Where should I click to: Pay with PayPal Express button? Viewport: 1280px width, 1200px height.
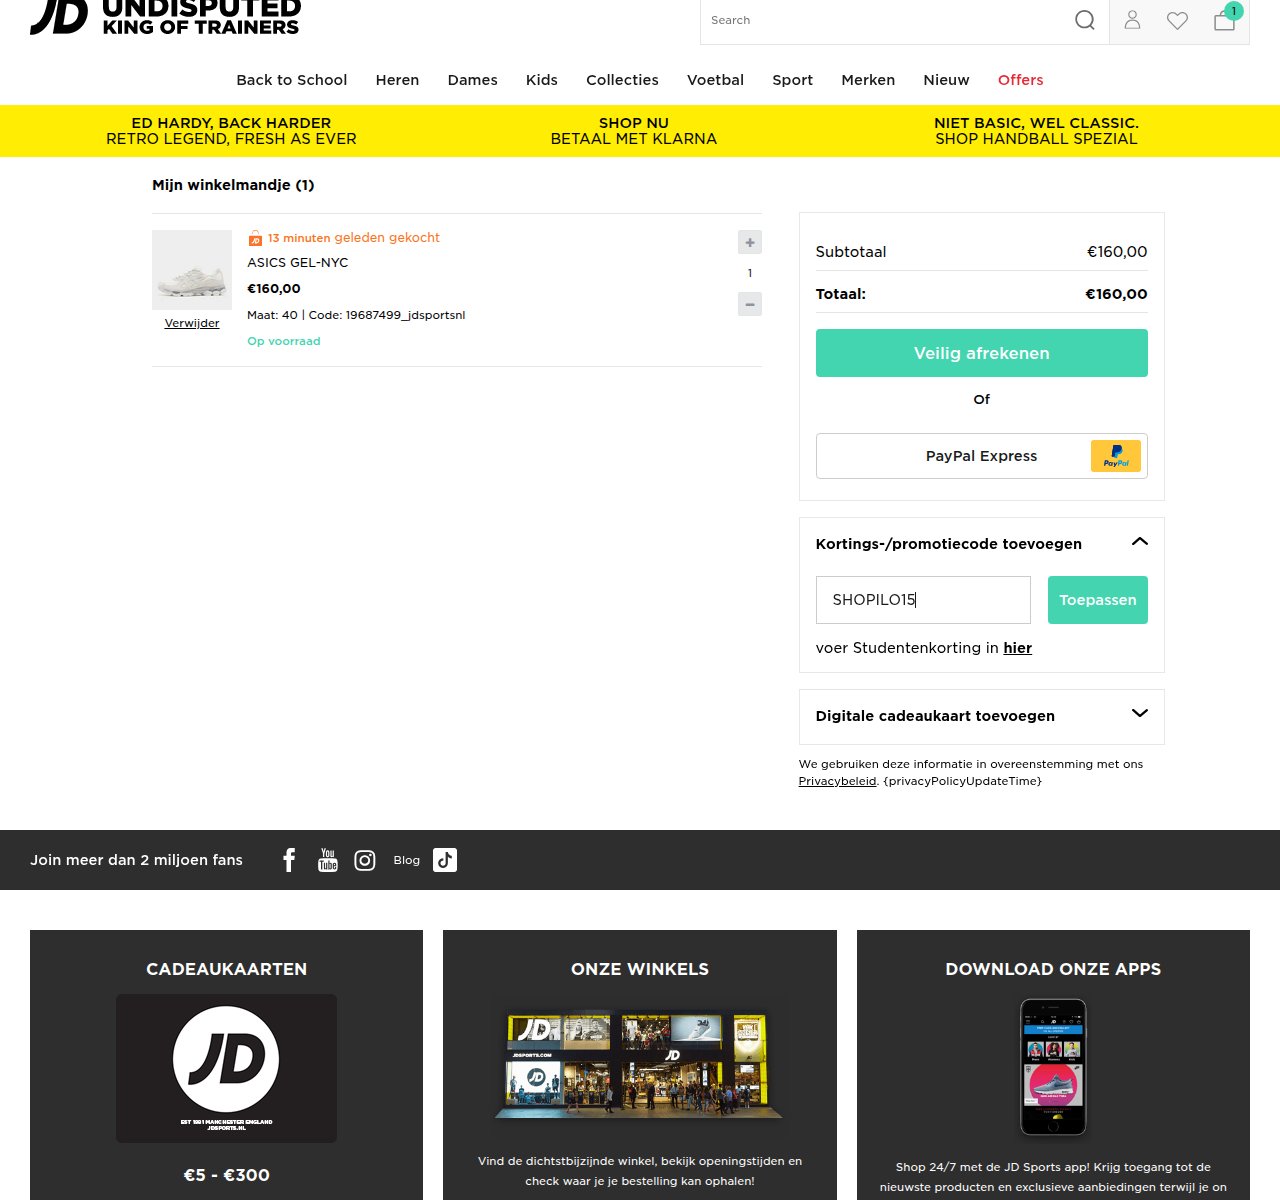tap(982, 456)
